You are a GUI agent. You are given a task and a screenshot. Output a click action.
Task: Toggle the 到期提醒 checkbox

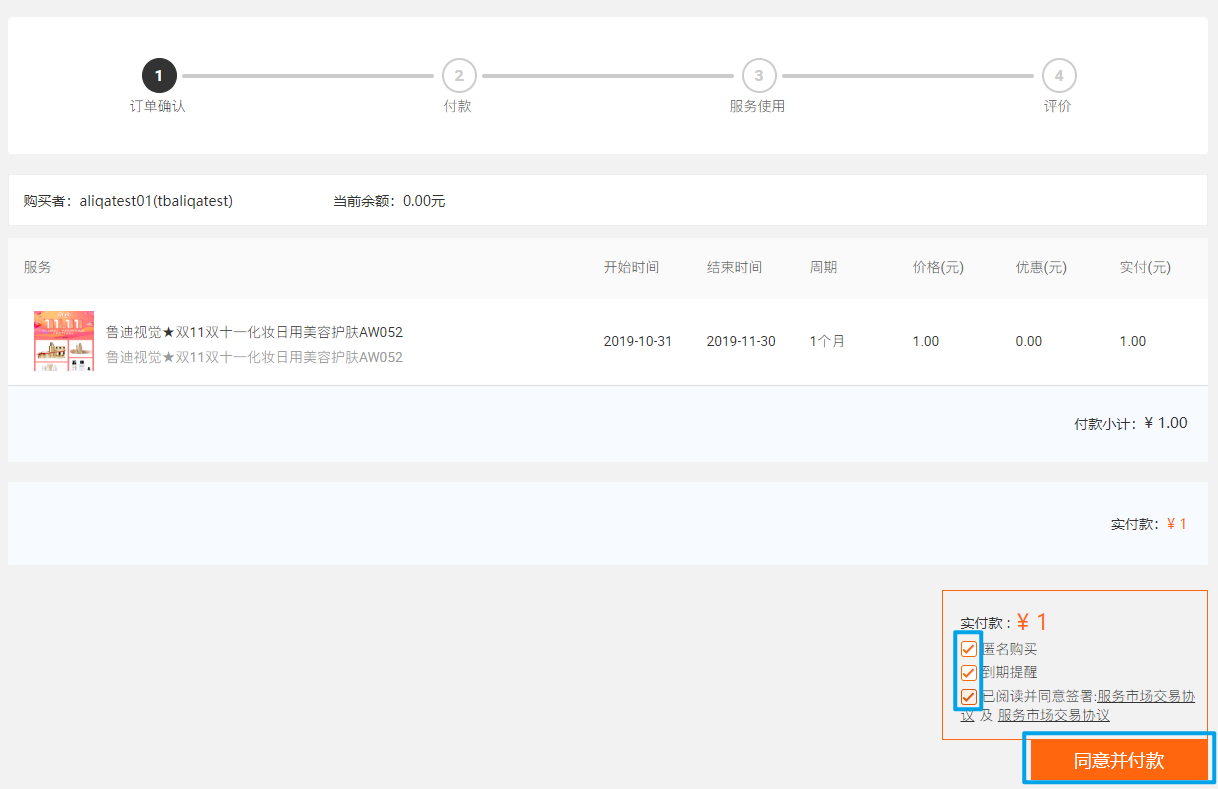pos(969,673)
